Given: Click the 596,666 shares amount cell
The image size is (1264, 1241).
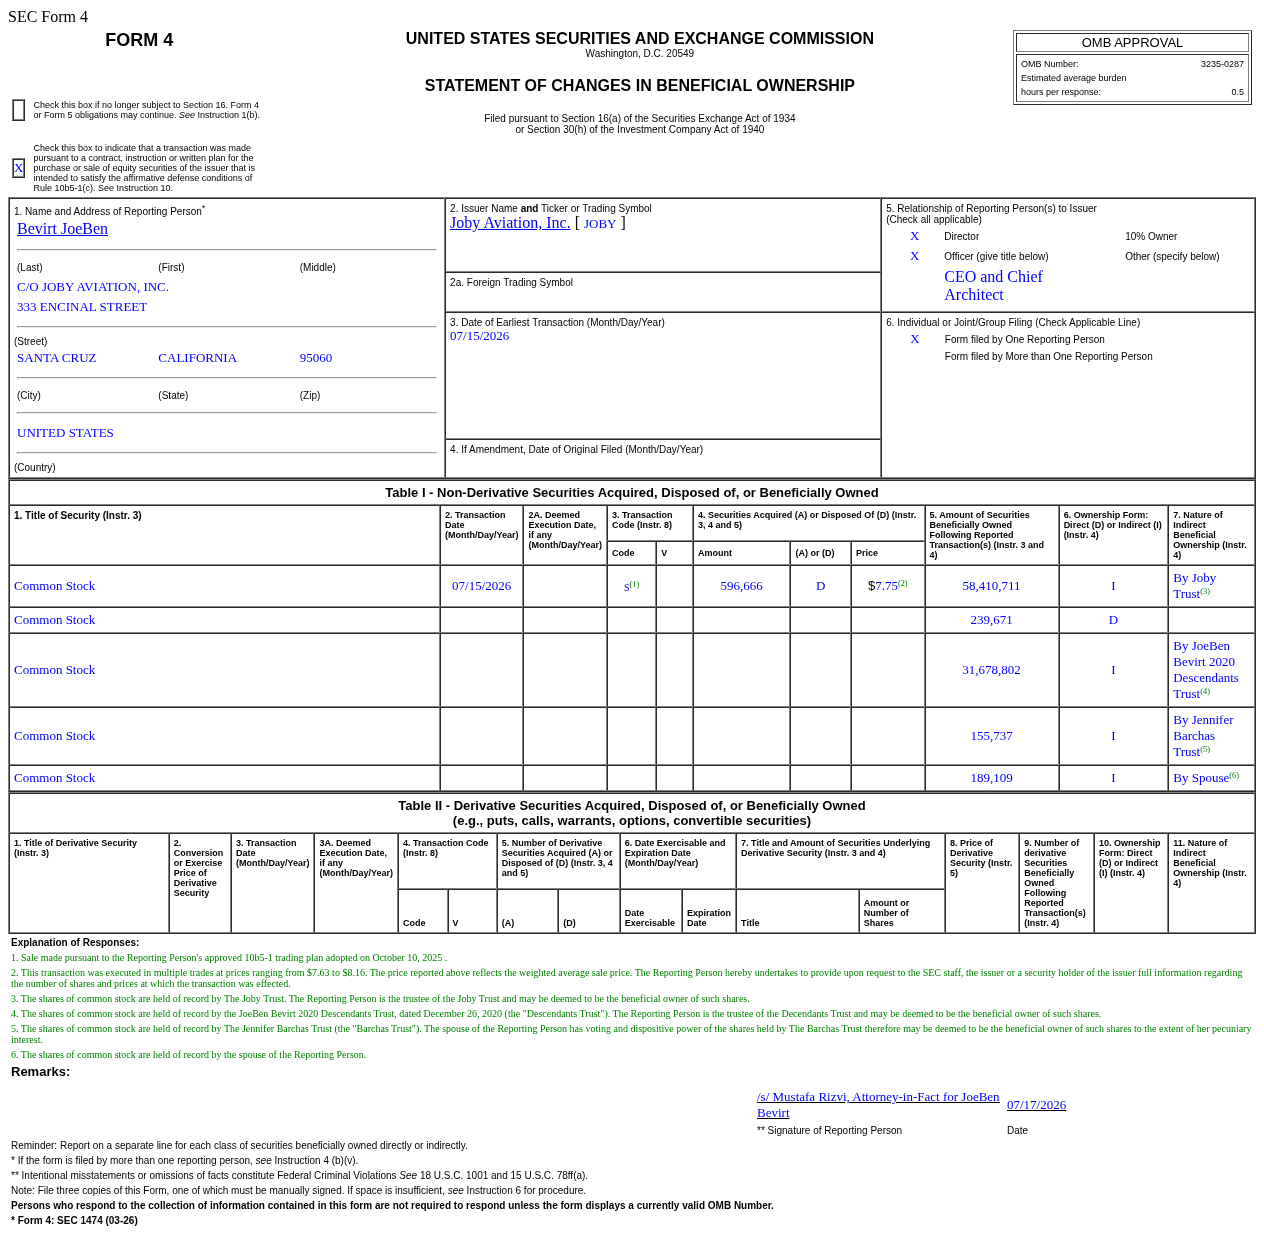Looking at the screenshot, I should pos(741,586).
